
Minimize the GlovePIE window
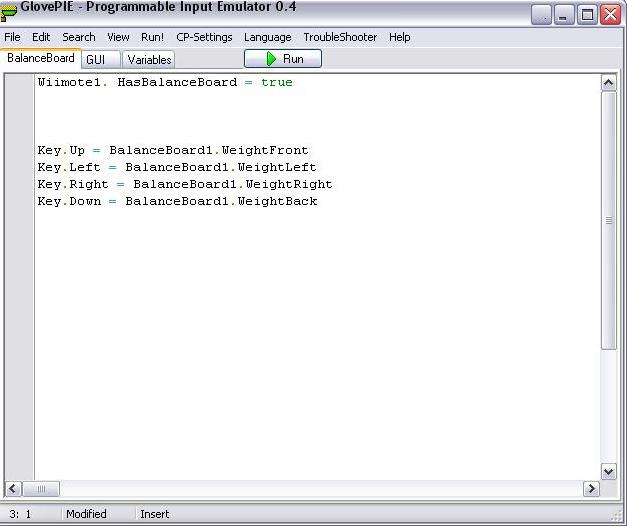click(x=563, y=15)
